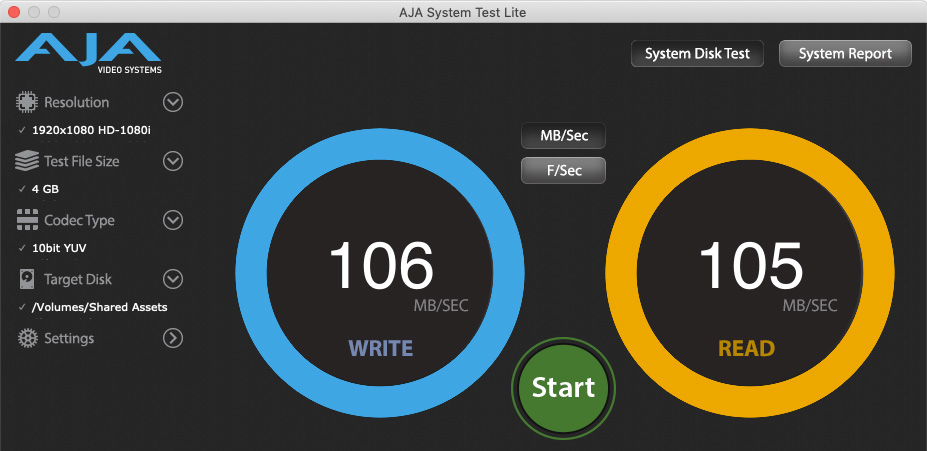Select the /Volumes/Shared Assets target option
Image resolution: width=927 pixels, height=451 pixels.
coord(99,307)
